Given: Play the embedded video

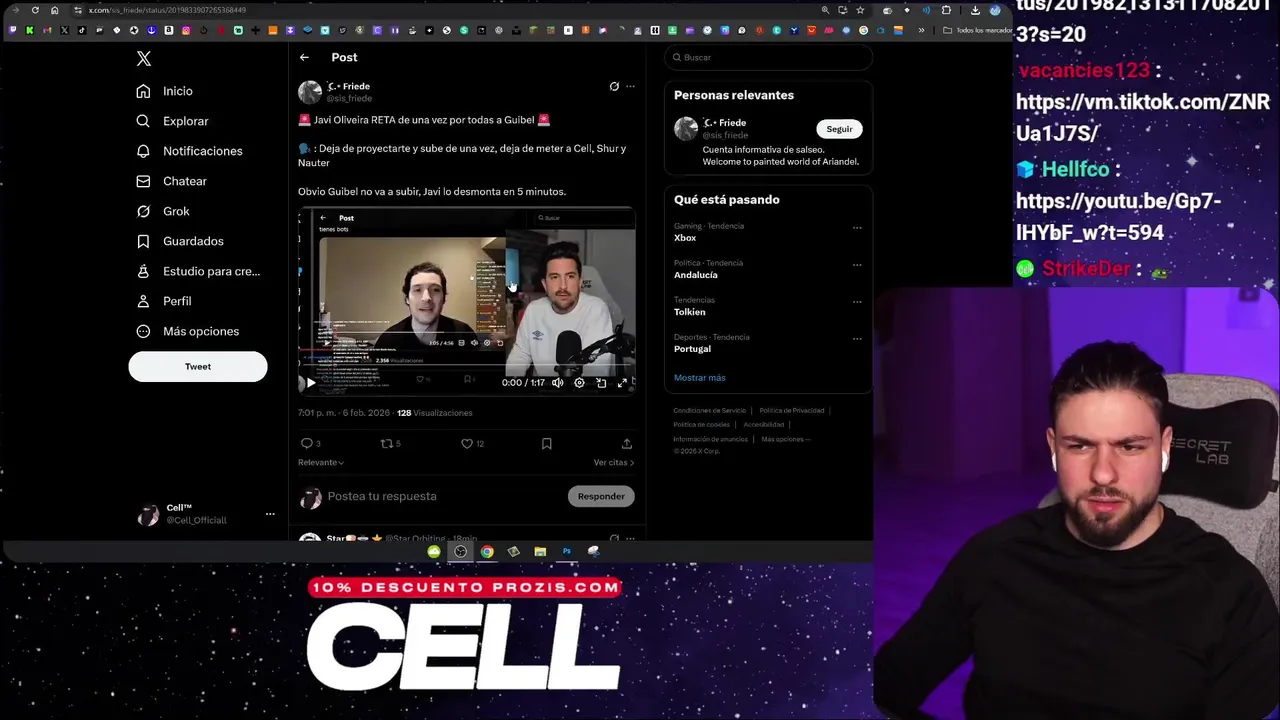Looking at the screenshot, I should point(310,382).
